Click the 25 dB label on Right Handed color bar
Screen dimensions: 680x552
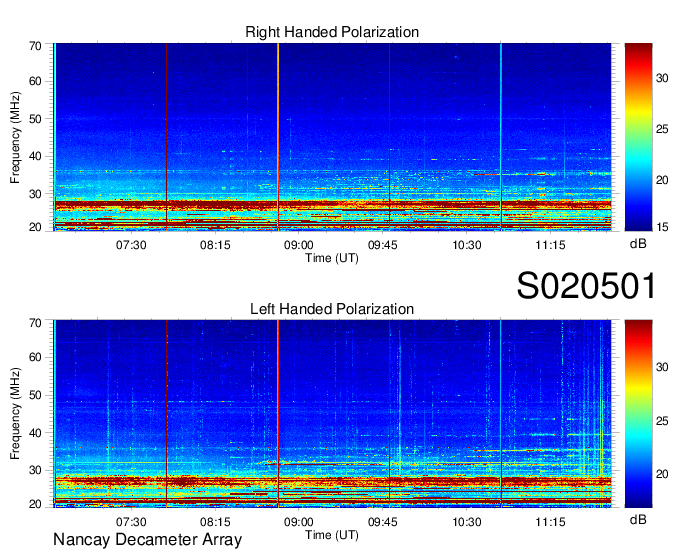click(x=662, y=129)
